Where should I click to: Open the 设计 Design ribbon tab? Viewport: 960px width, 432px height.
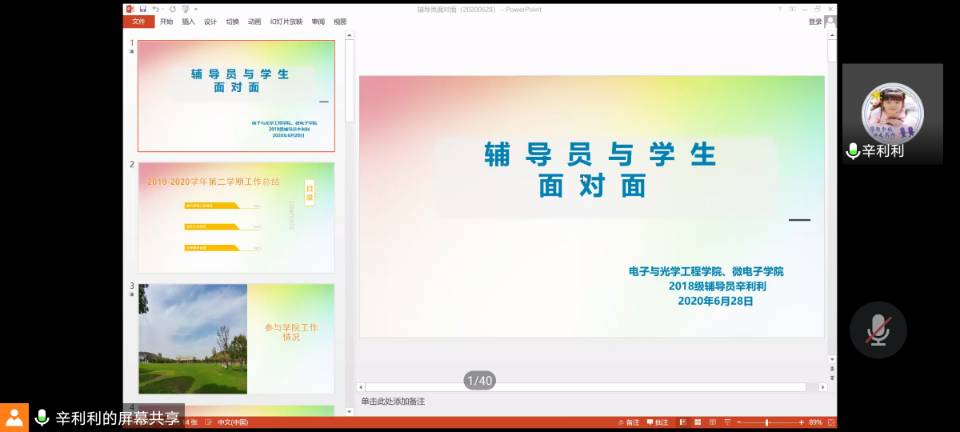pyautogui.click(x=210, y=21)
